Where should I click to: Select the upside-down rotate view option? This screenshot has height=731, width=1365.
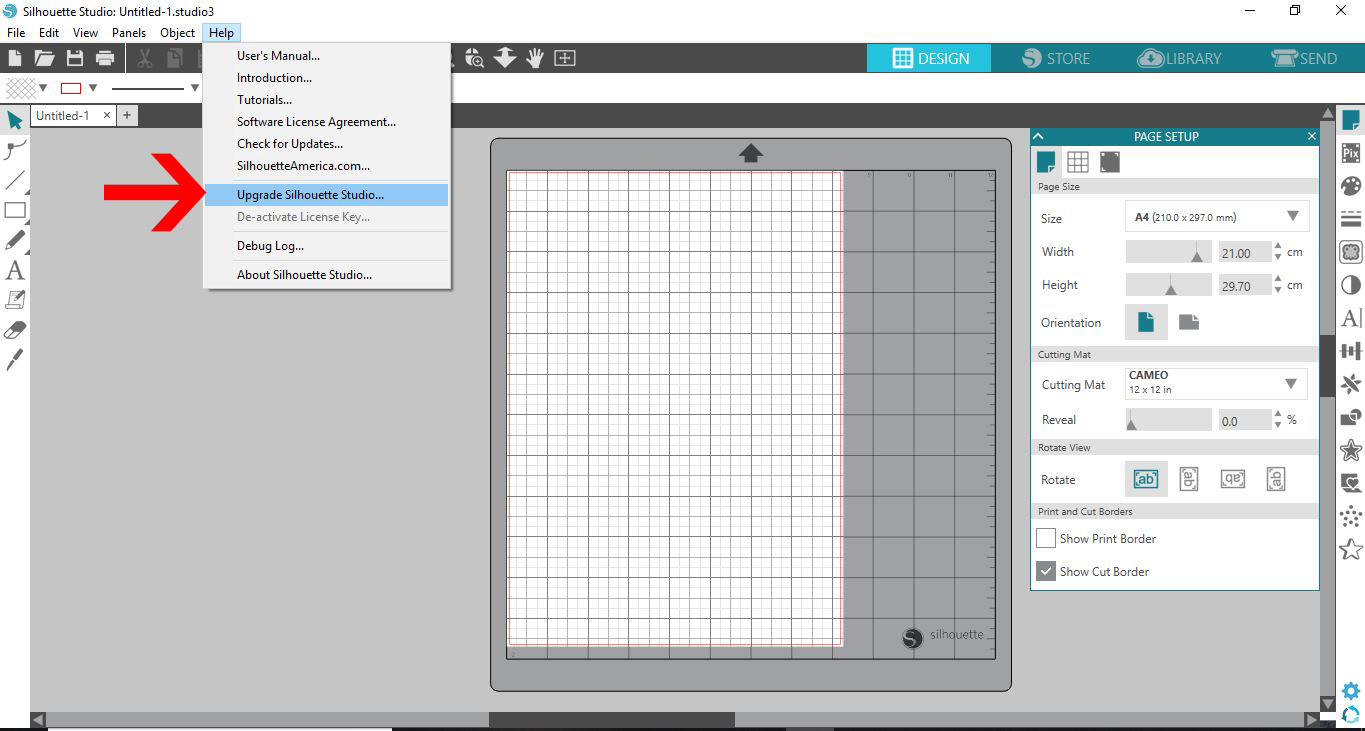(1233, 479)
